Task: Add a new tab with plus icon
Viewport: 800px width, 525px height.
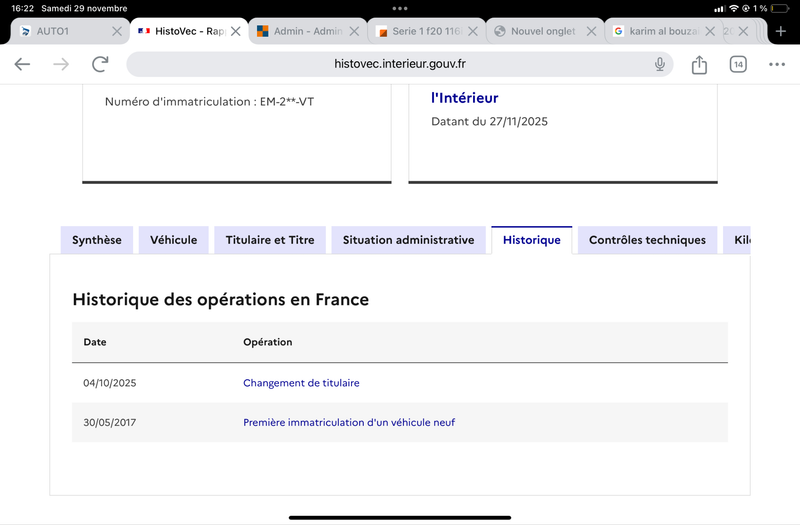Action: [781, 31]
